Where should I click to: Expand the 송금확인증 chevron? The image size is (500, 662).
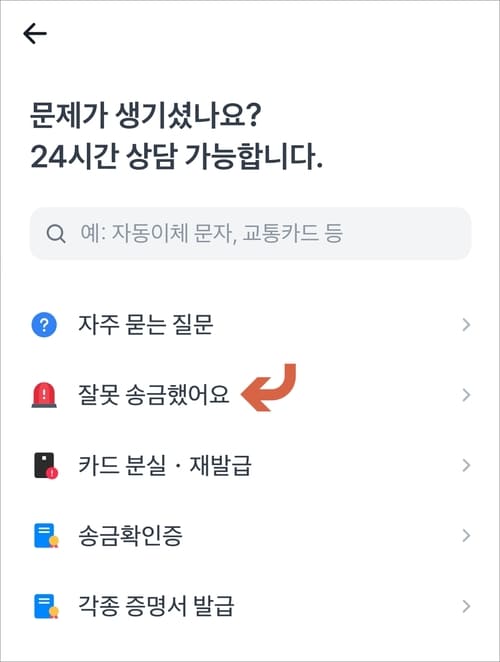click(466, 535)
